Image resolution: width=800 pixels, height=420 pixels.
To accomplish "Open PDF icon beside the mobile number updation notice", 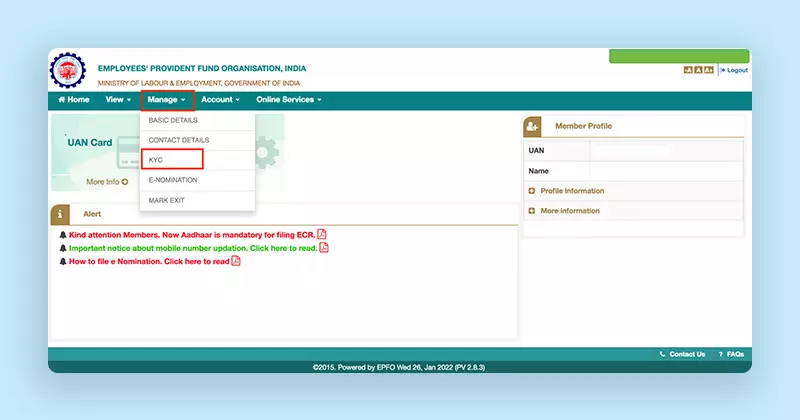I will [x=323, y=247].
